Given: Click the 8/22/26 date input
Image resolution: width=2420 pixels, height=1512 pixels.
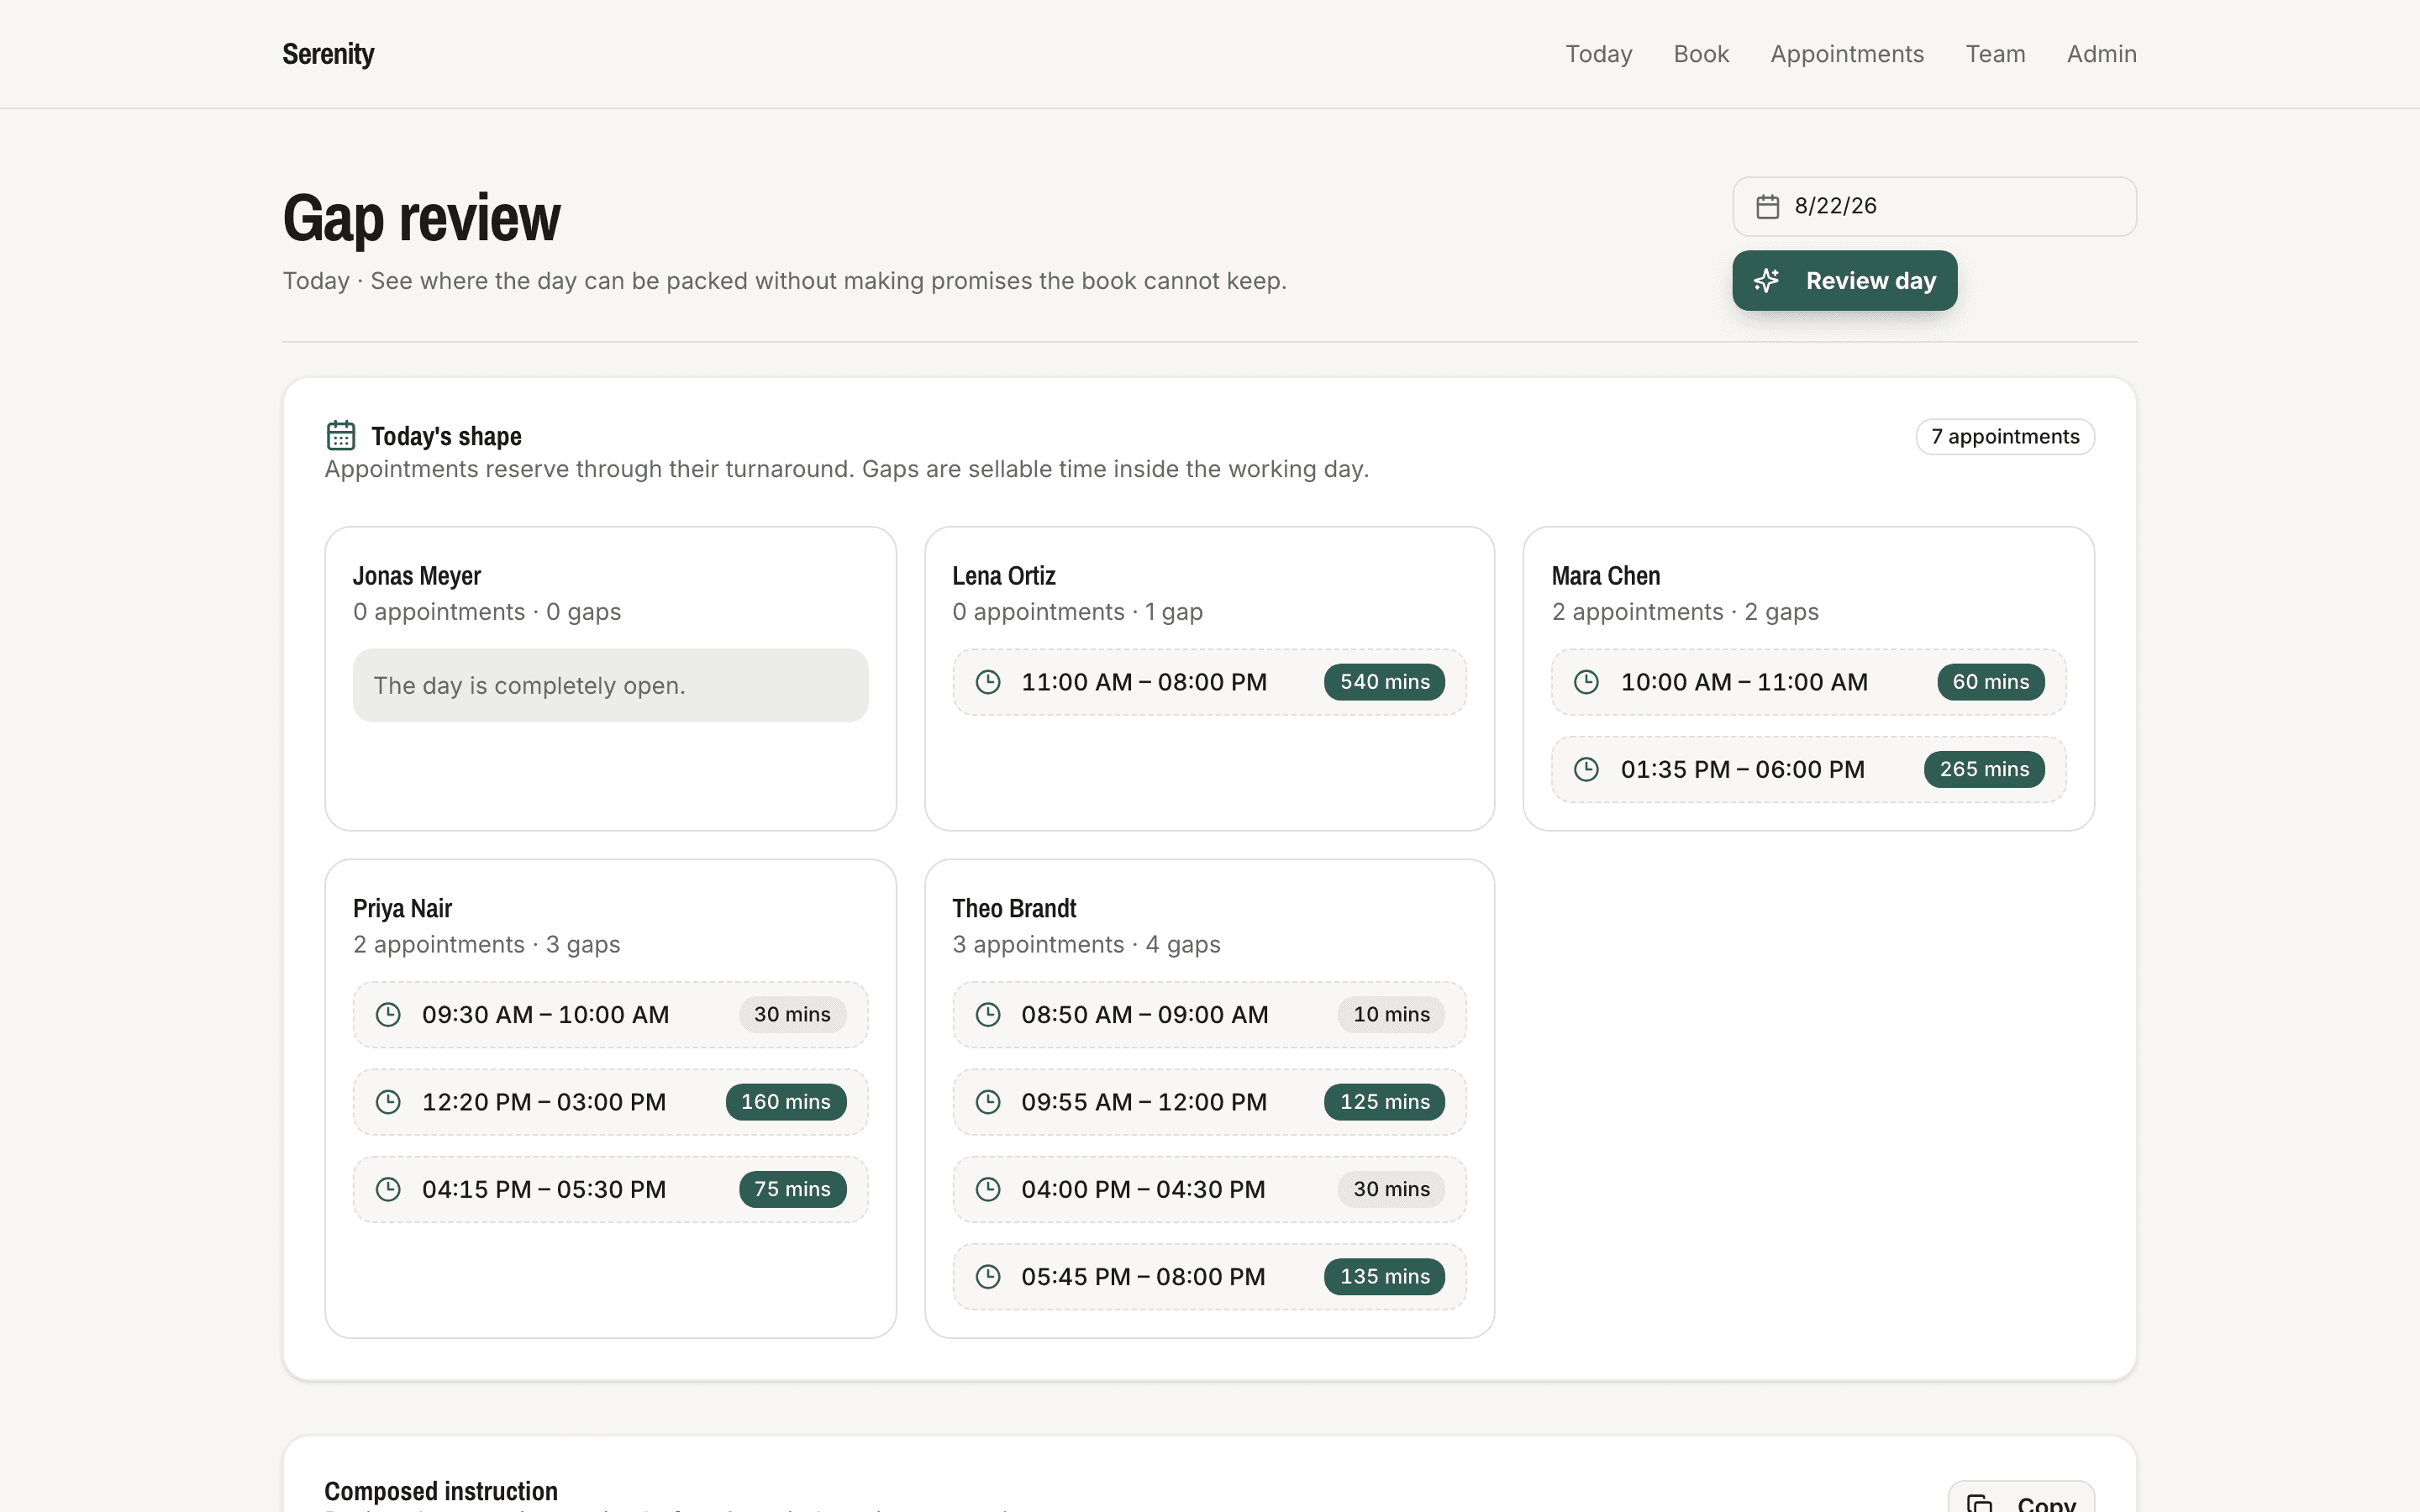Looking at the screenshot, I should (1934, 207).
